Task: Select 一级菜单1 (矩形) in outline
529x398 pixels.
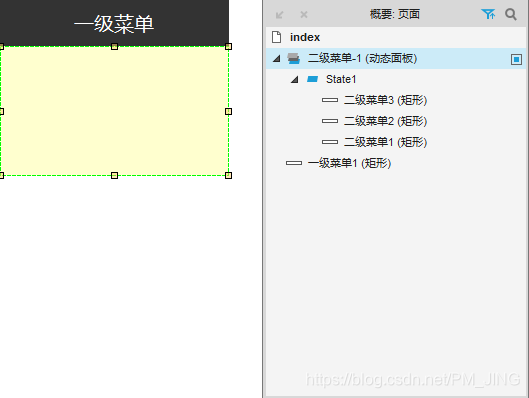Action: (x=349, y=163)
